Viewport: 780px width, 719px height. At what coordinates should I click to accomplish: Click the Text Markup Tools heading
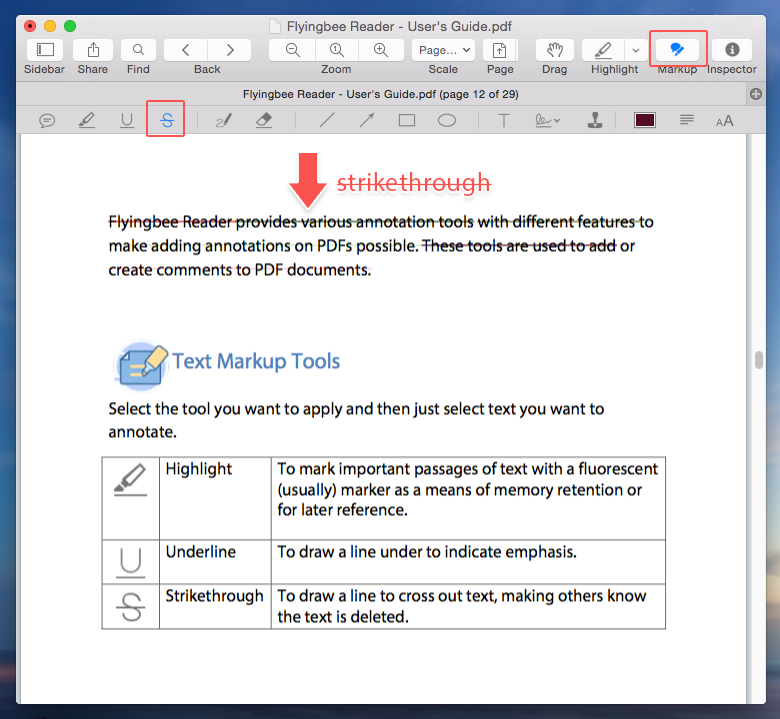coord(256,361)
